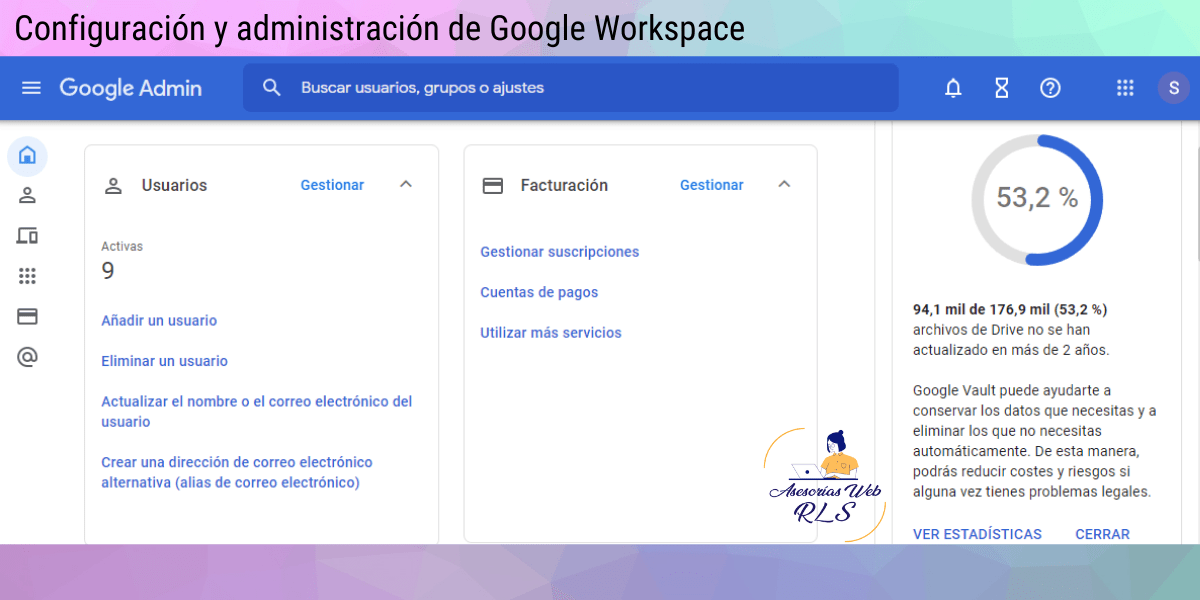Open the account avatar S
This screenshot has height=600, width=1200.
coord(1173,88)
